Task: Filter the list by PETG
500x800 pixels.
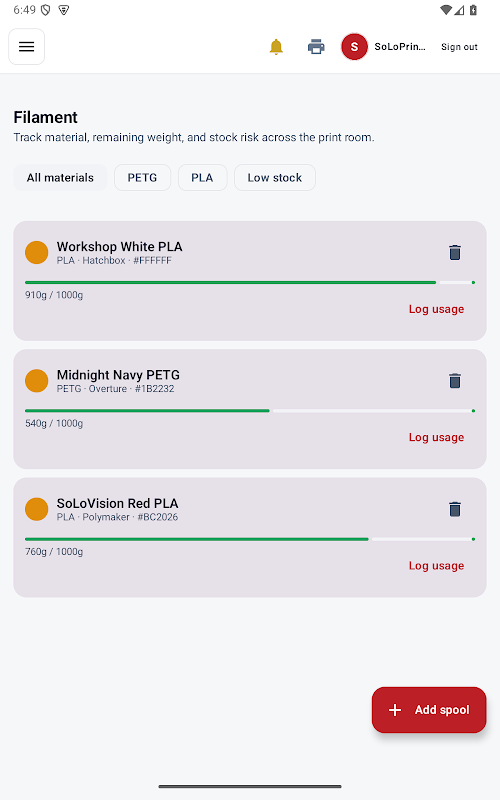Action: click(x=142, y=178)
